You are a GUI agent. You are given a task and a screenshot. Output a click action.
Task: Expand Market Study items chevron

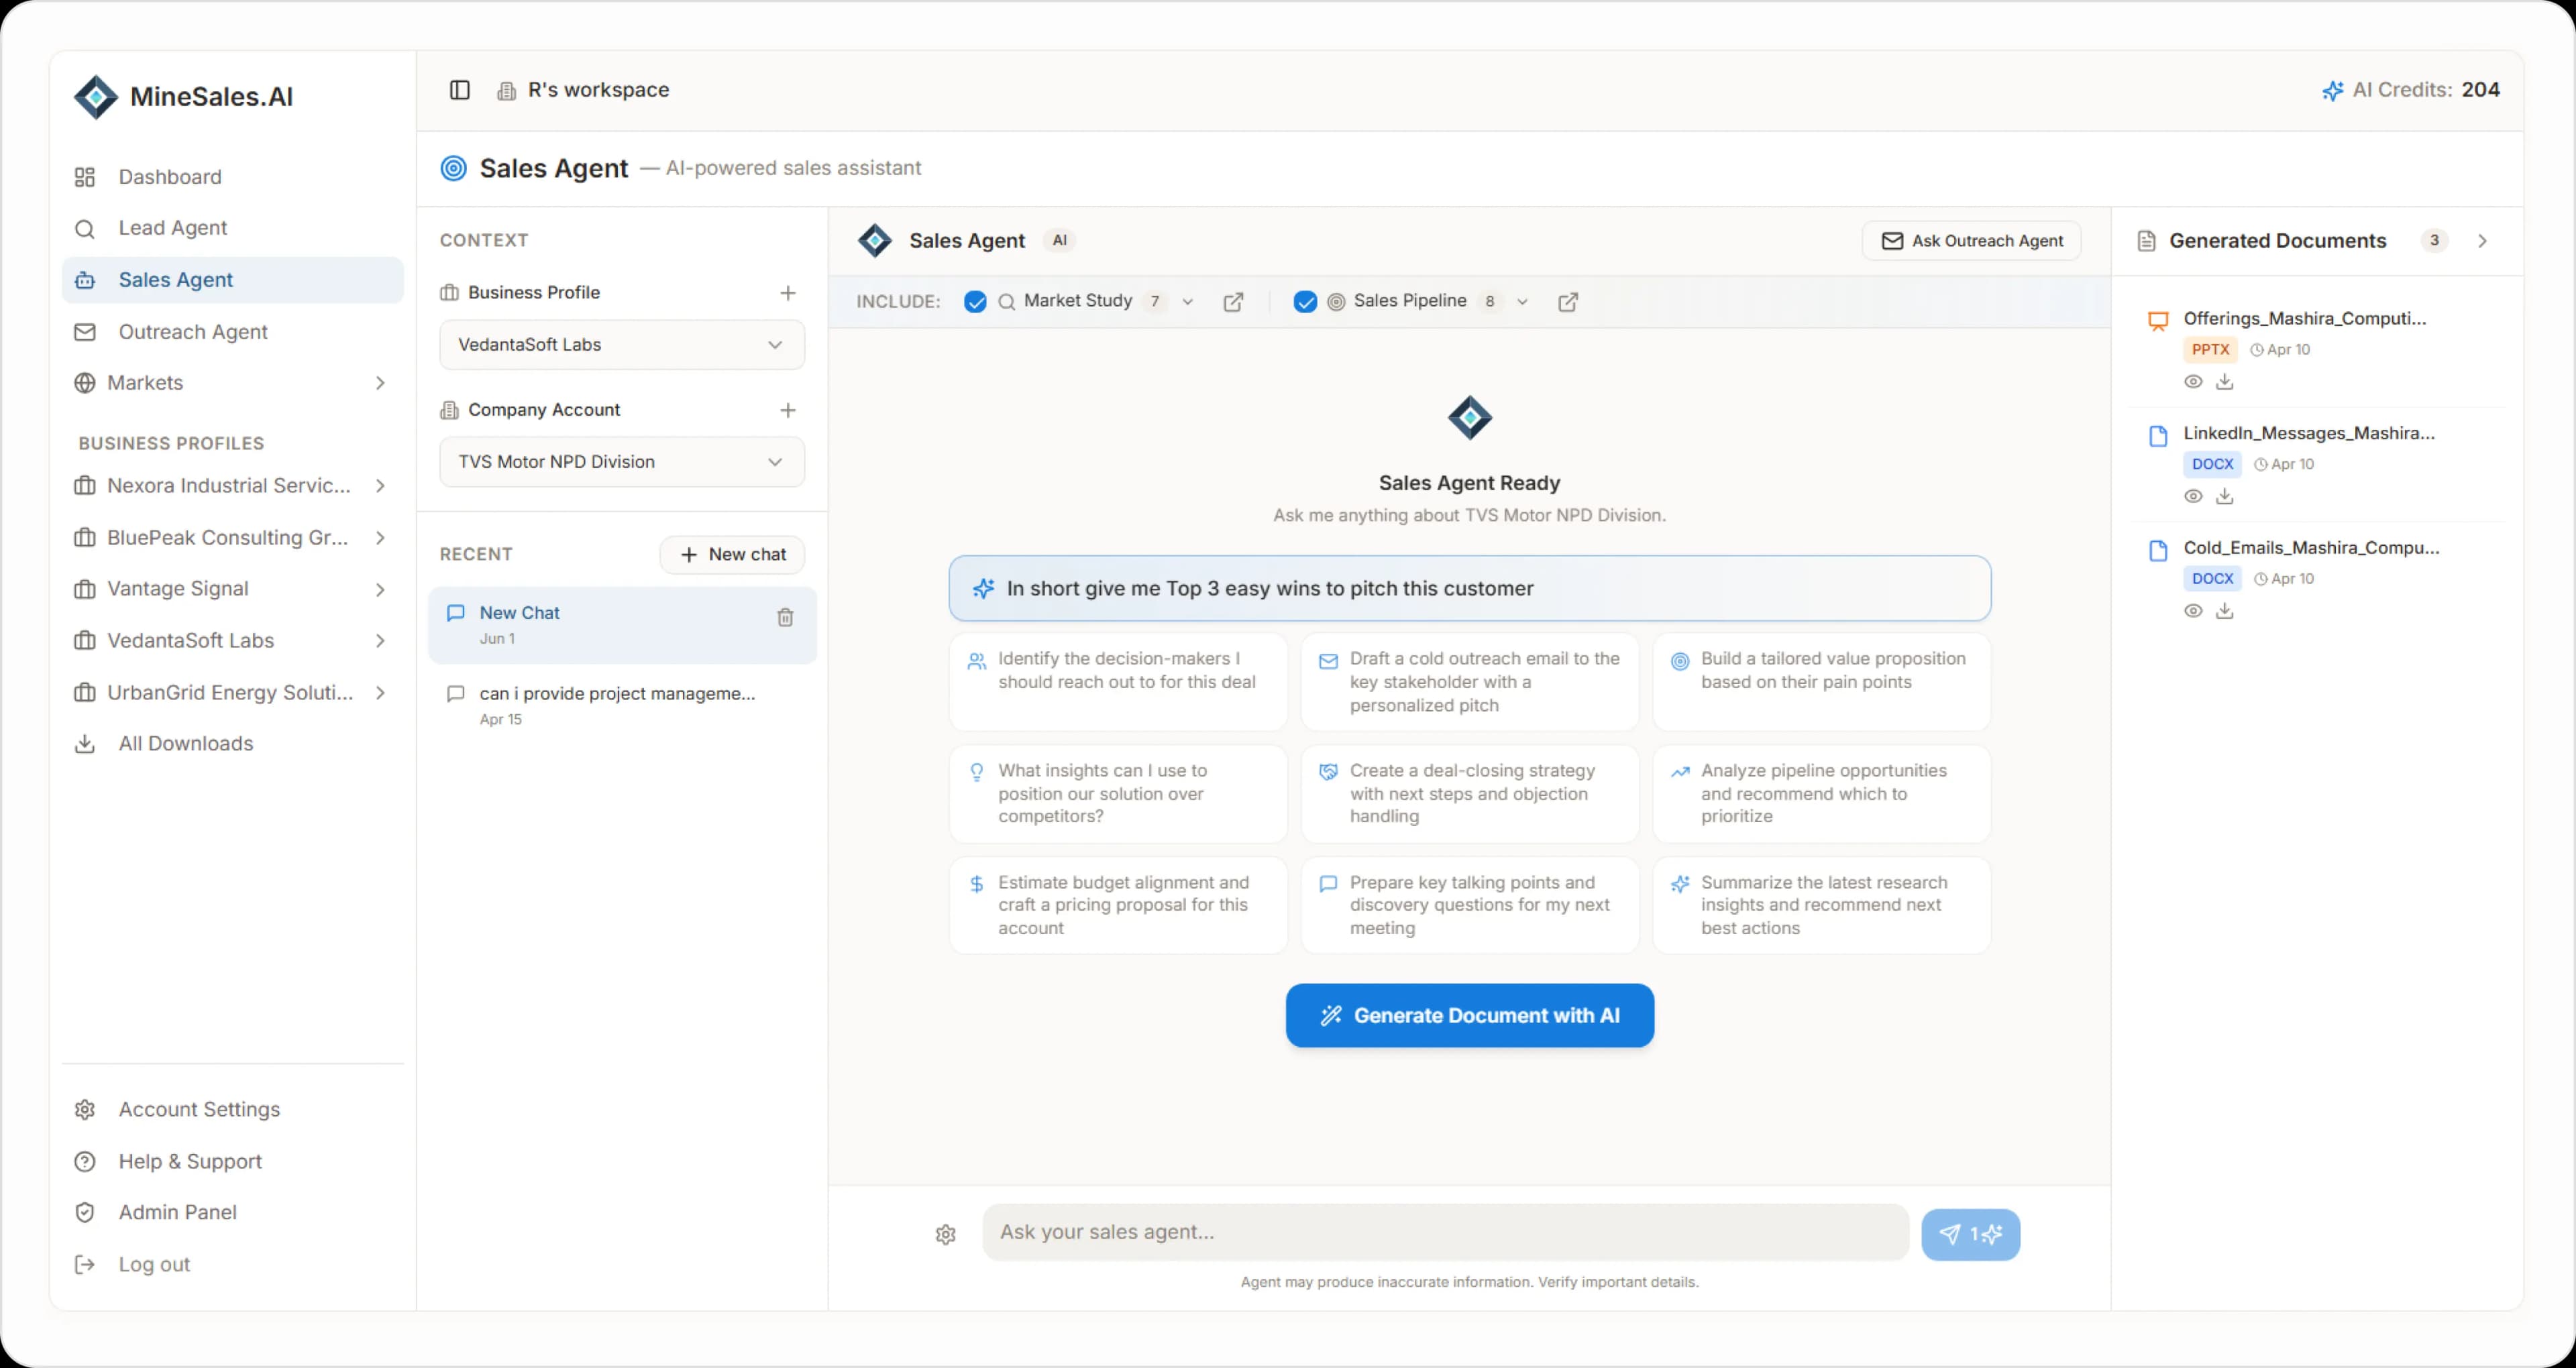tap(1187, 302)
